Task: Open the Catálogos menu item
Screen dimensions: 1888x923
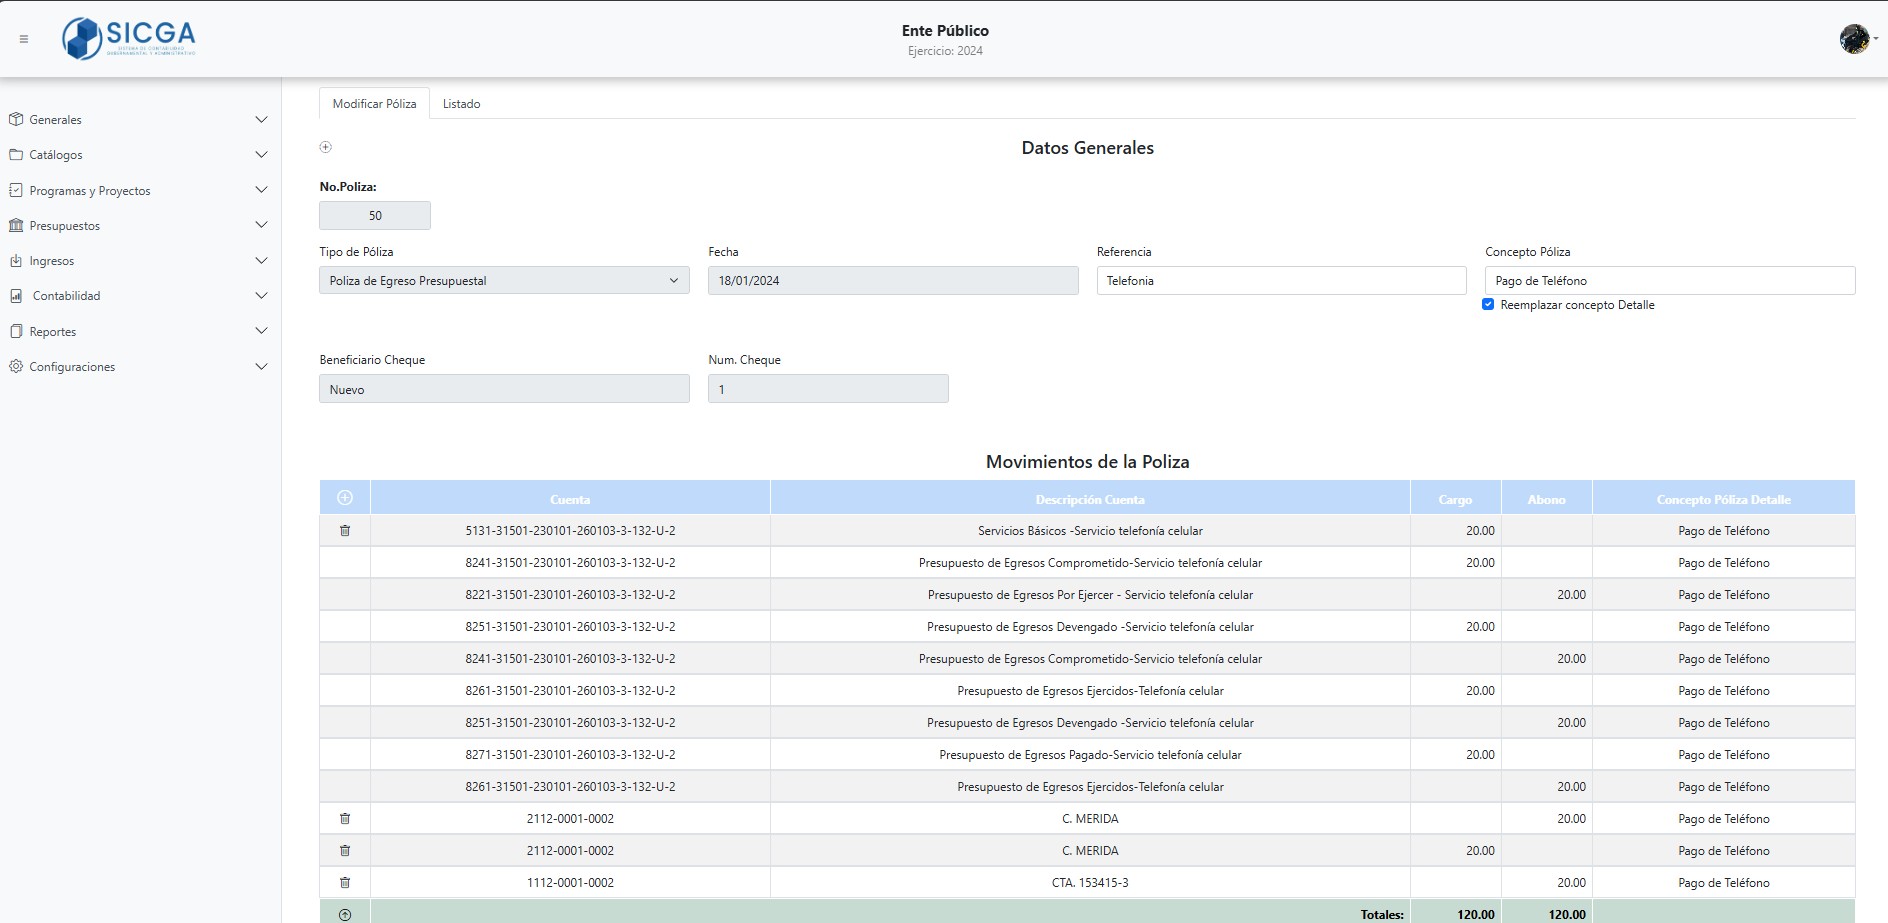Action: (x=138, y=155)
